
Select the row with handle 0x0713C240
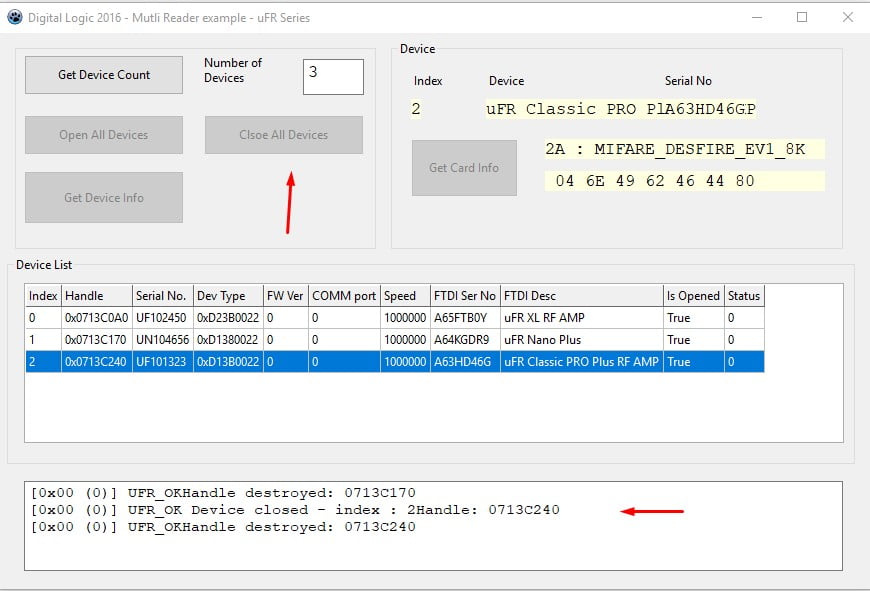point(394,362)
